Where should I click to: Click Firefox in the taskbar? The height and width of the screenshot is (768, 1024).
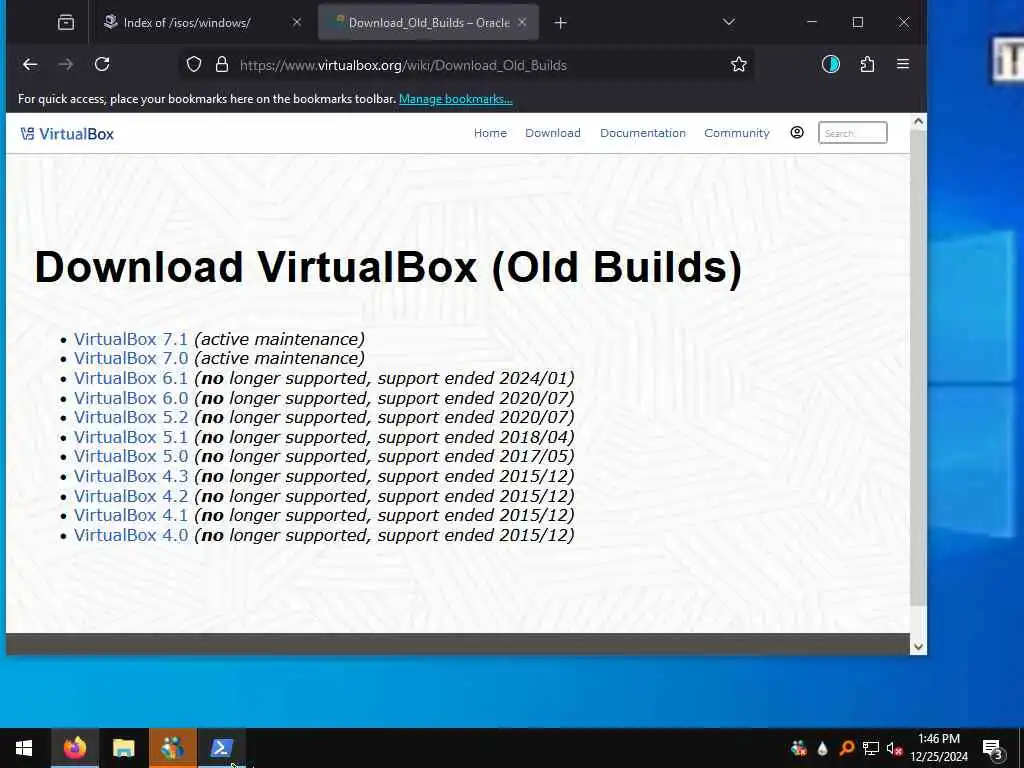(x=74, y=748)
